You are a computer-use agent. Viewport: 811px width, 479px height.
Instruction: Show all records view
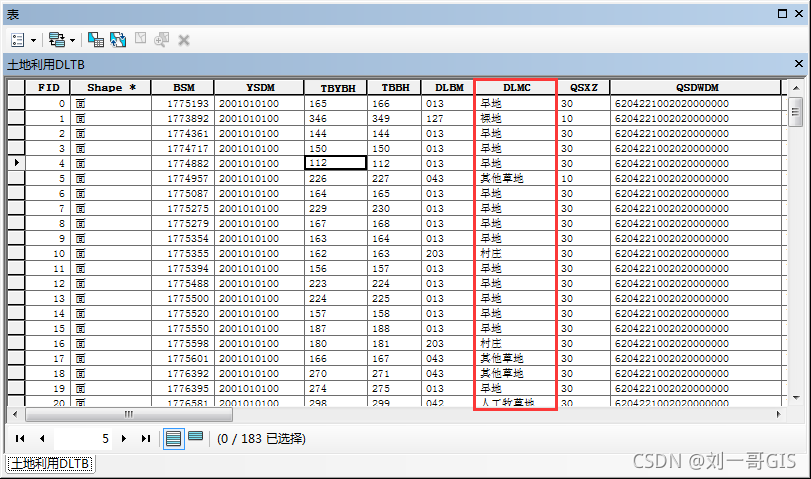click(x=174, y=439)
